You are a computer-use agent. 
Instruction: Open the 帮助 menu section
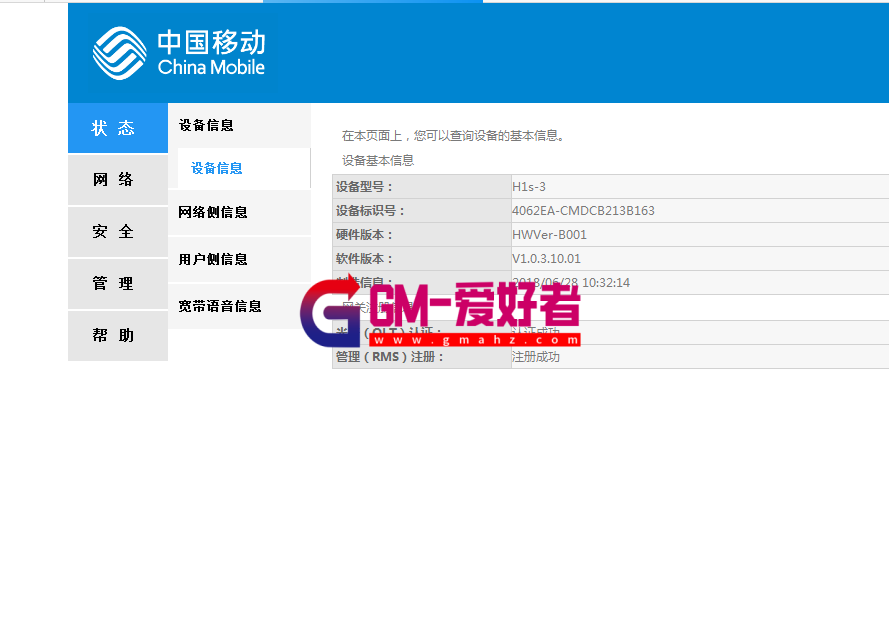(x=114, y=336)
